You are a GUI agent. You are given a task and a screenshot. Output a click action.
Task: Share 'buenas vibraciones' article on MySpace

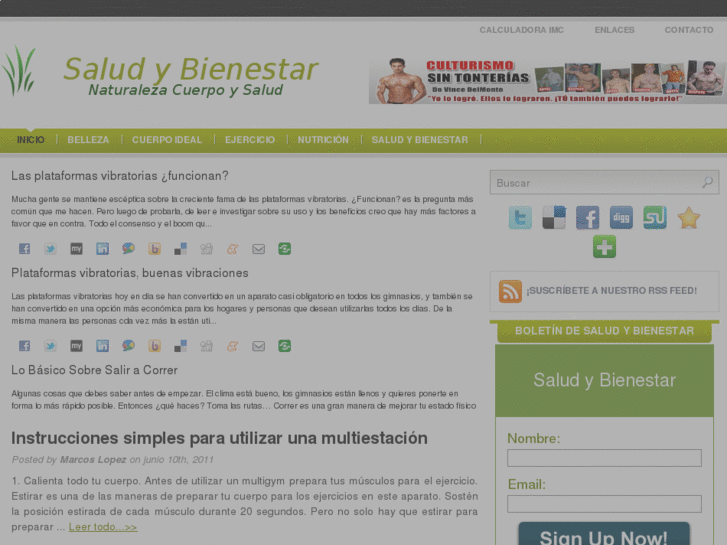click(77, 346)
